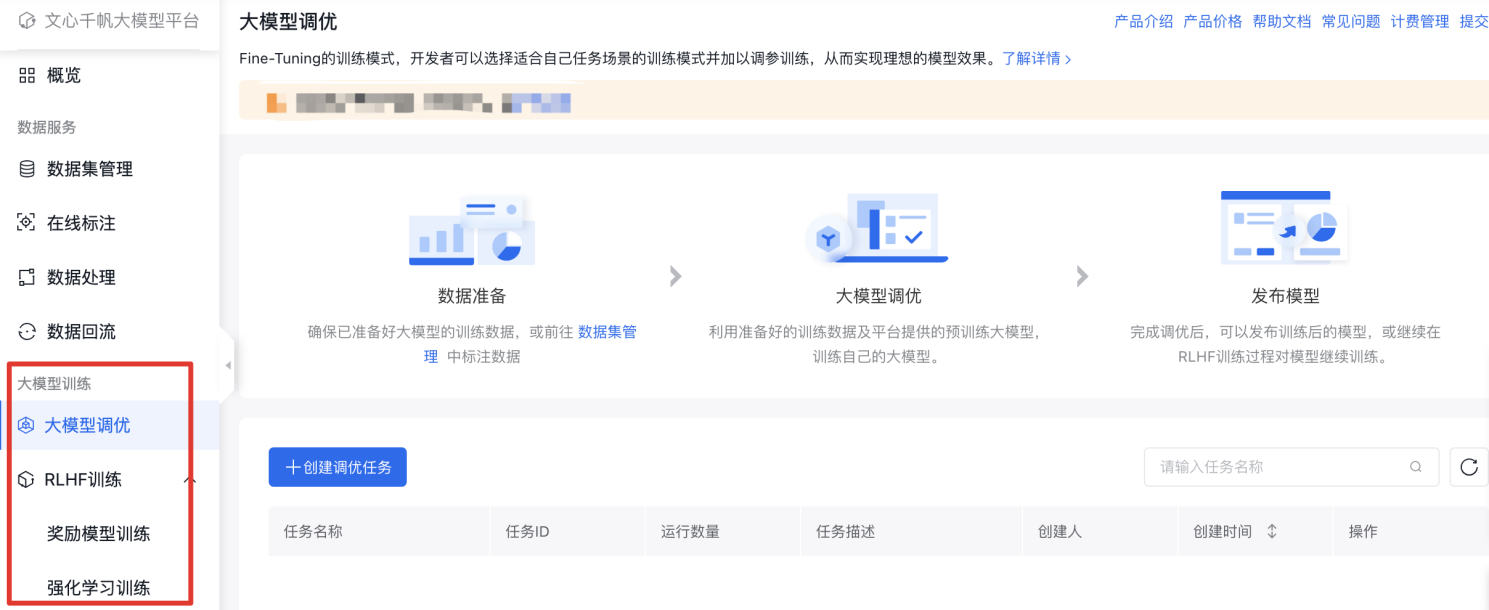The image size is (1489, 610).
Task: Click the 数据集管理 database icon
Action: point(27,169)
